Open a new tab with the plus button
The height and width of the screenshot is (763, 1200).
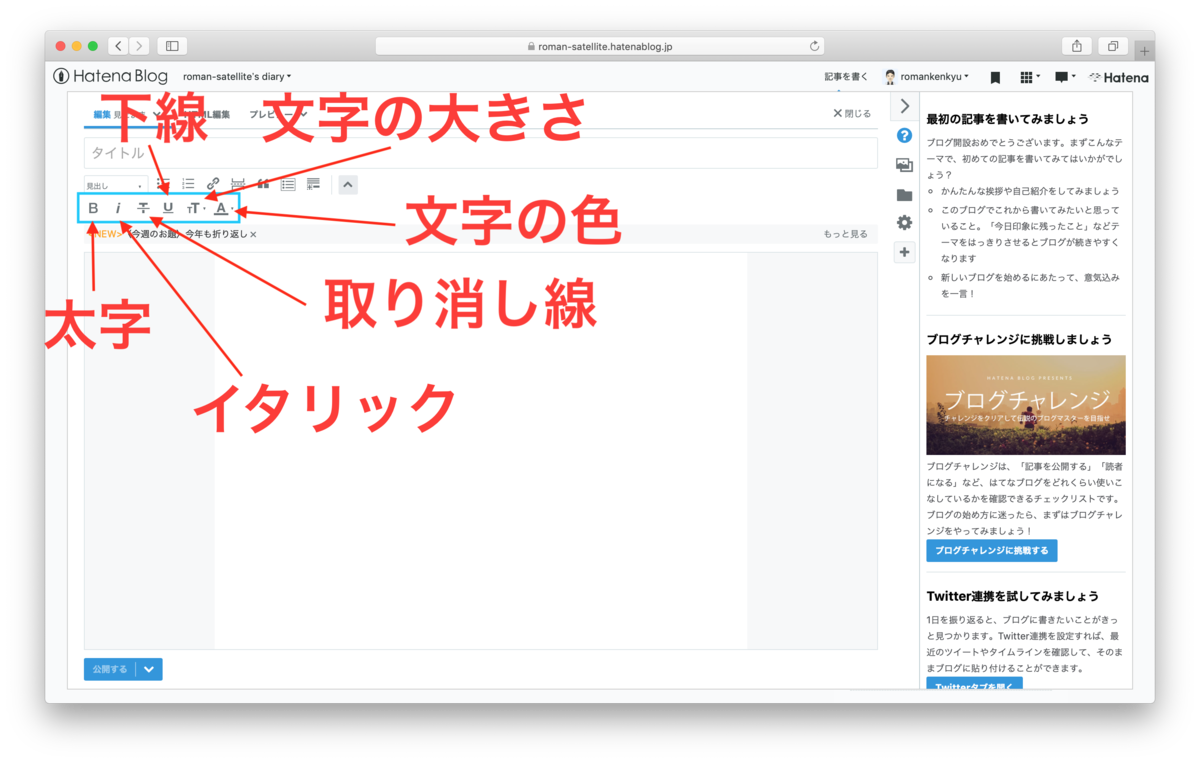click(x=1145, y=51)
